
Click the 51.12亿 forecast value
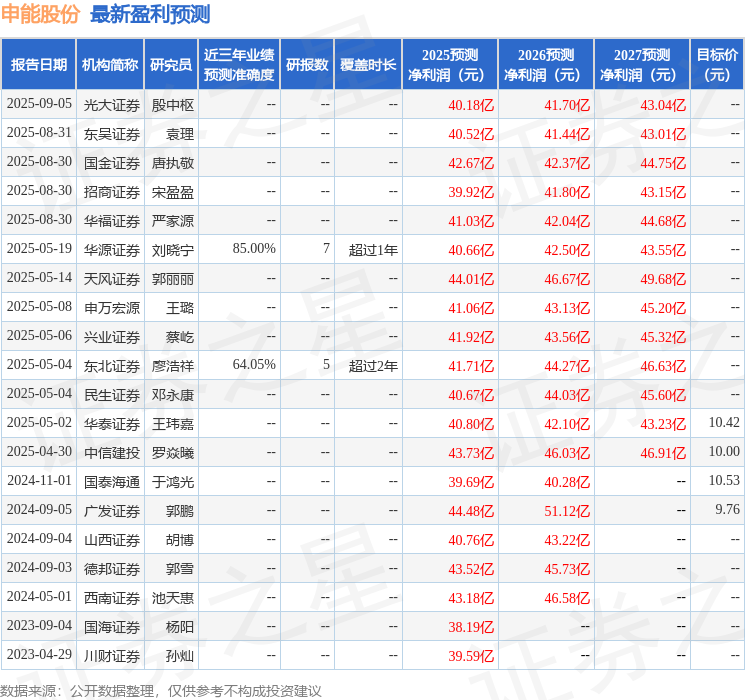pos(567,511)
